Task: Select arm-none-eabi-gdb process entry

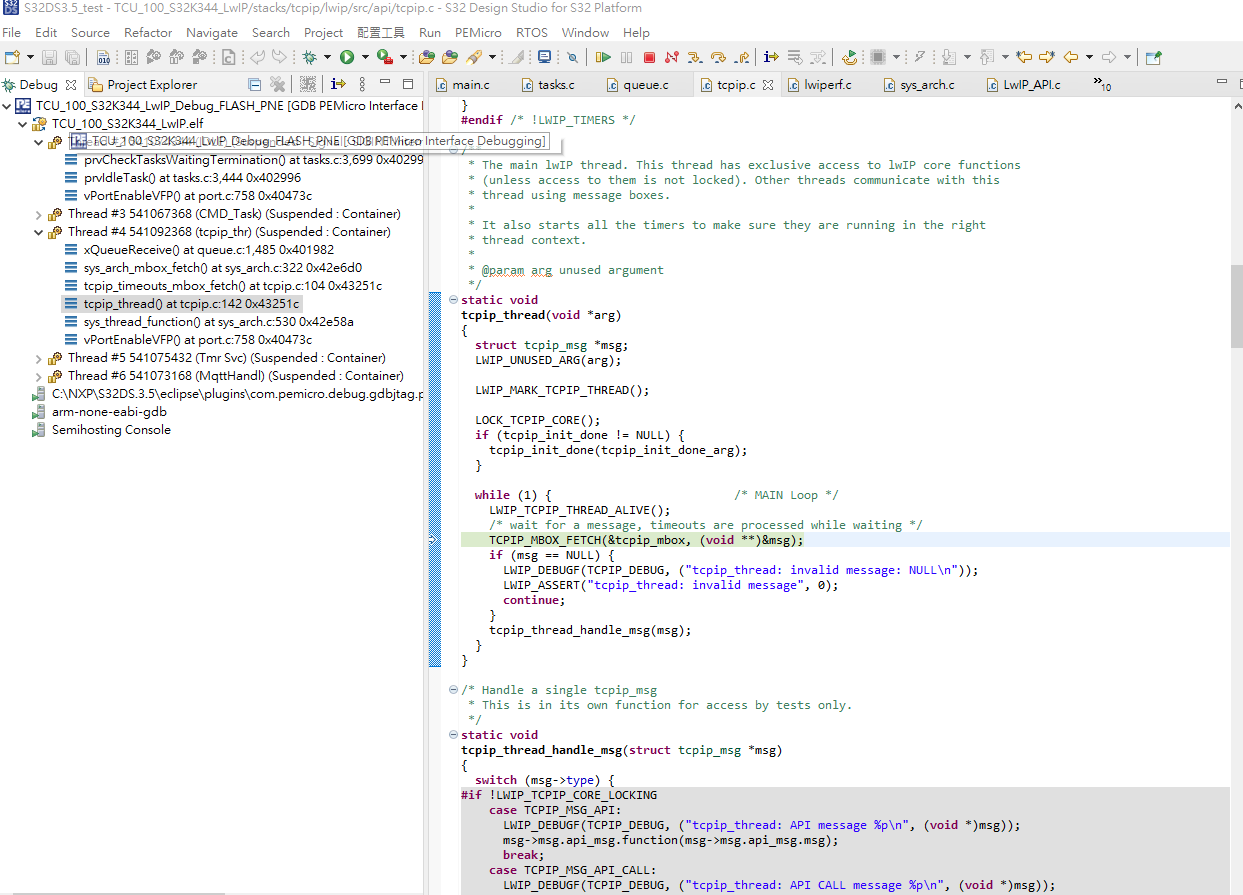Action: tap(100, 412)
